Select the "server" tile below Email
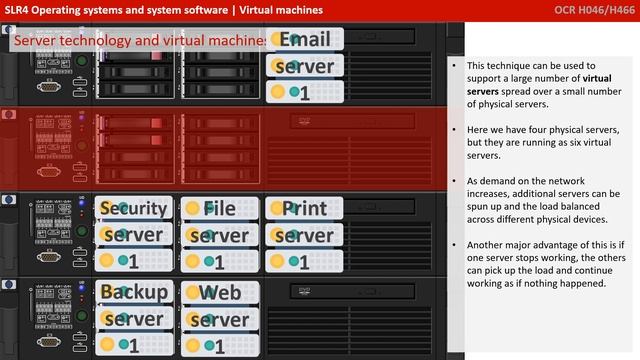640x360 pixels. (x=304, y=66)
